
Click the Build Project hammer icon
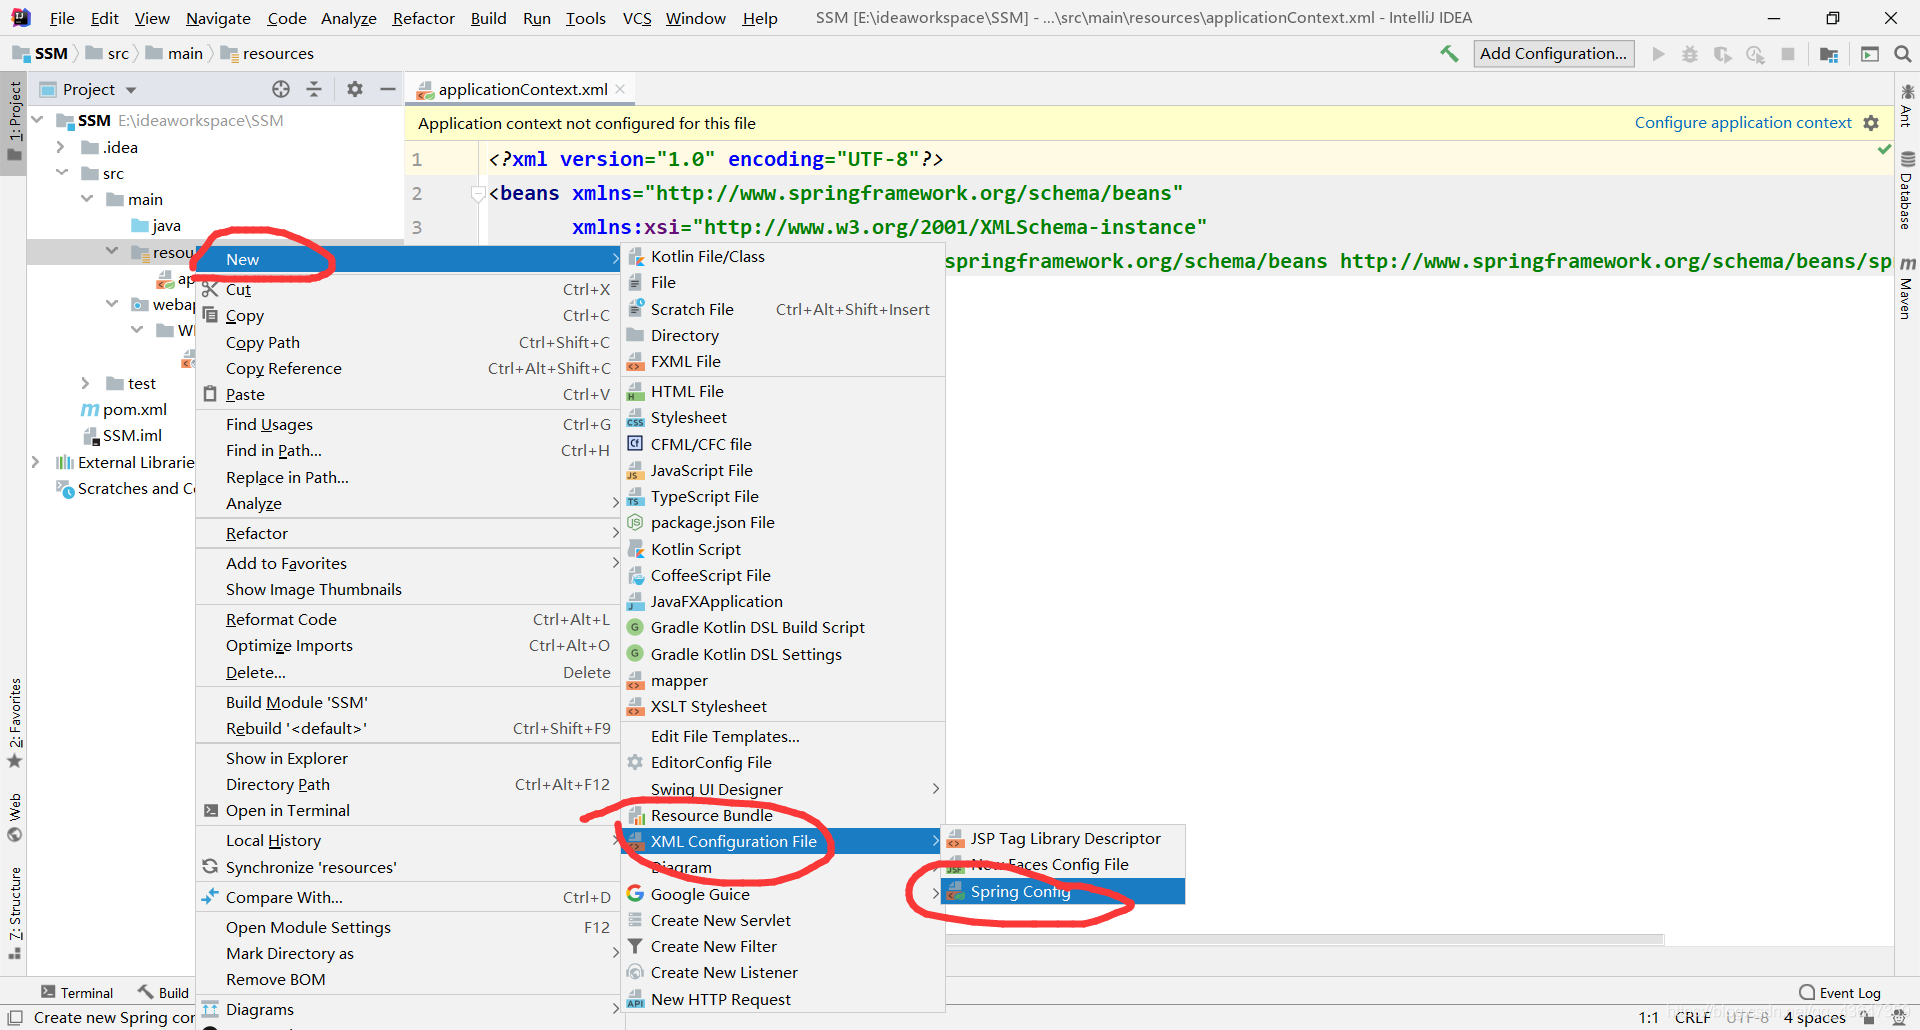[1449, 54]
